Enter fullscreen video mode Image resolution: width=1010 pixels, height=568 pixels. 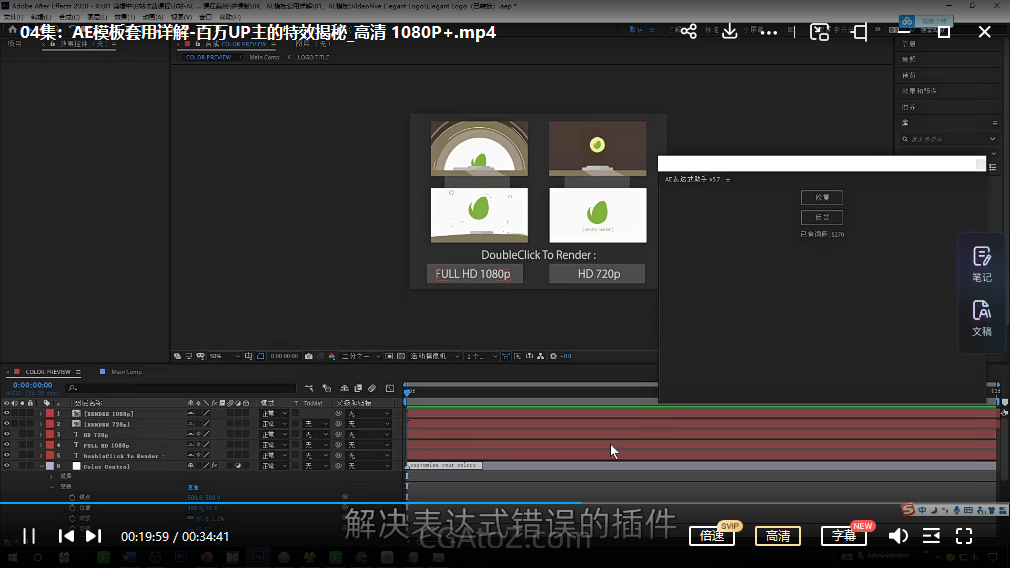click(x=964, y=536)
